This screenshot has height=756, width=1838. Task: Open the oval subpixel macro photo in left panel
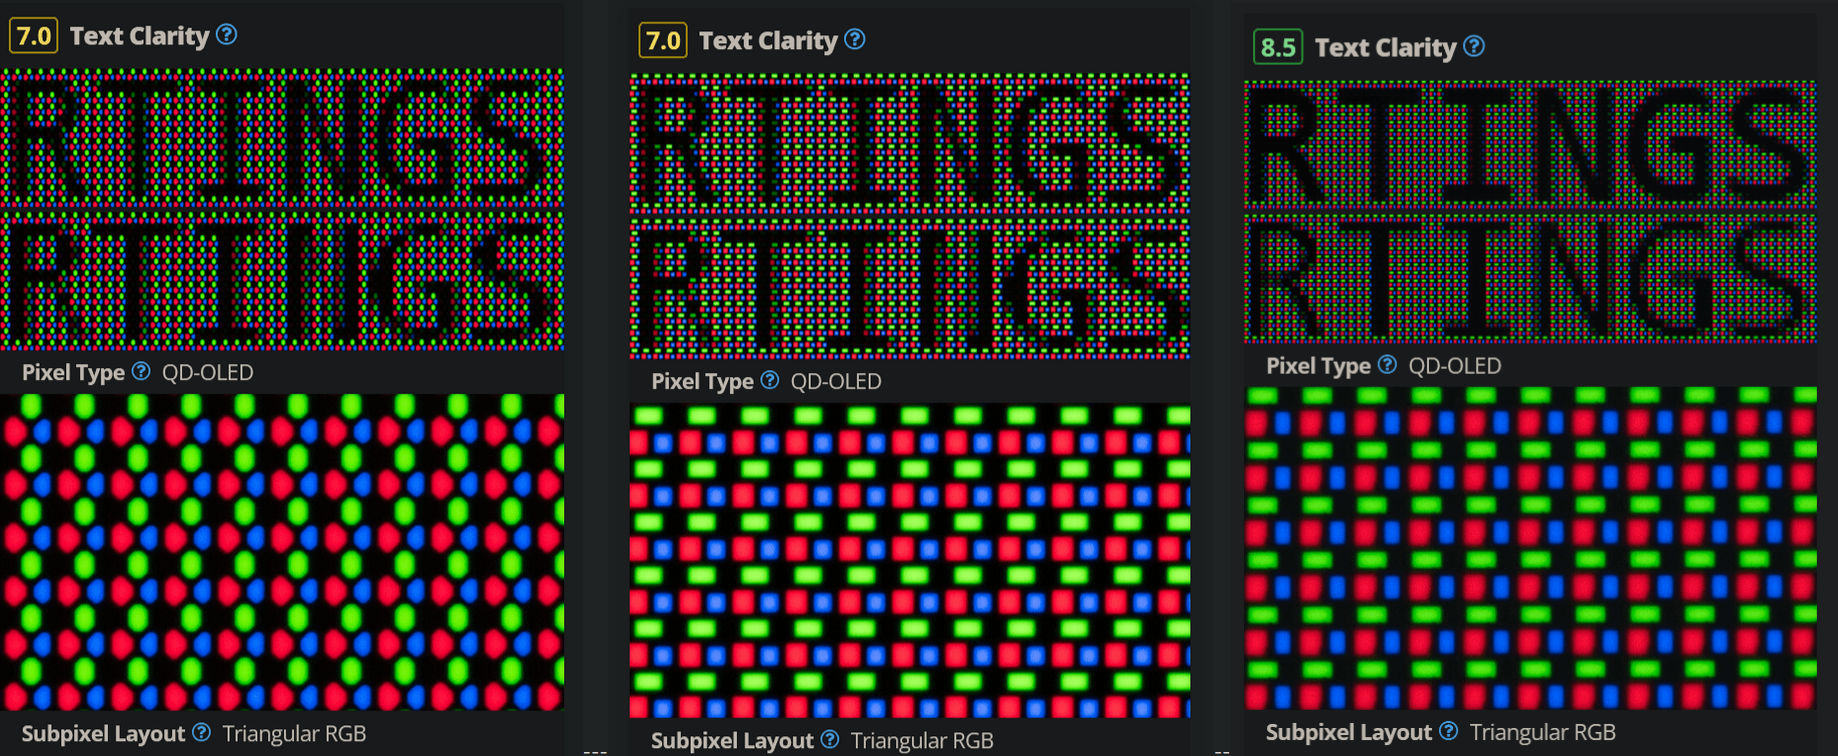pos(282,552)
